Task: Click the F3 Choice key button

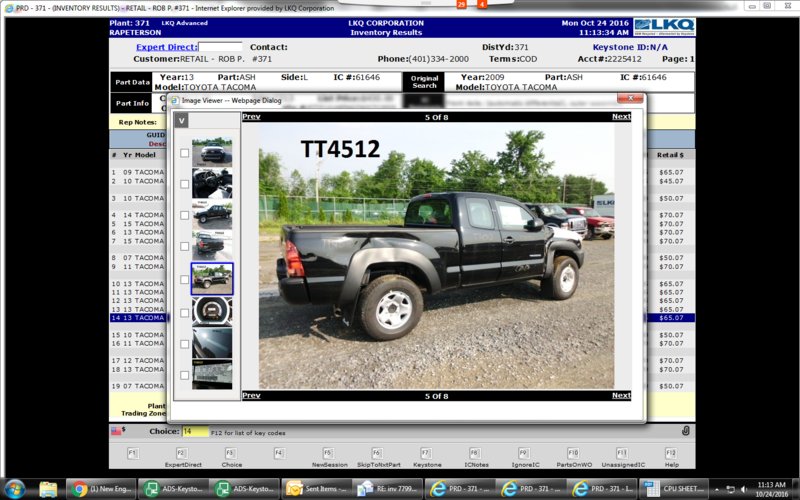Action: (x=231, y=453)
